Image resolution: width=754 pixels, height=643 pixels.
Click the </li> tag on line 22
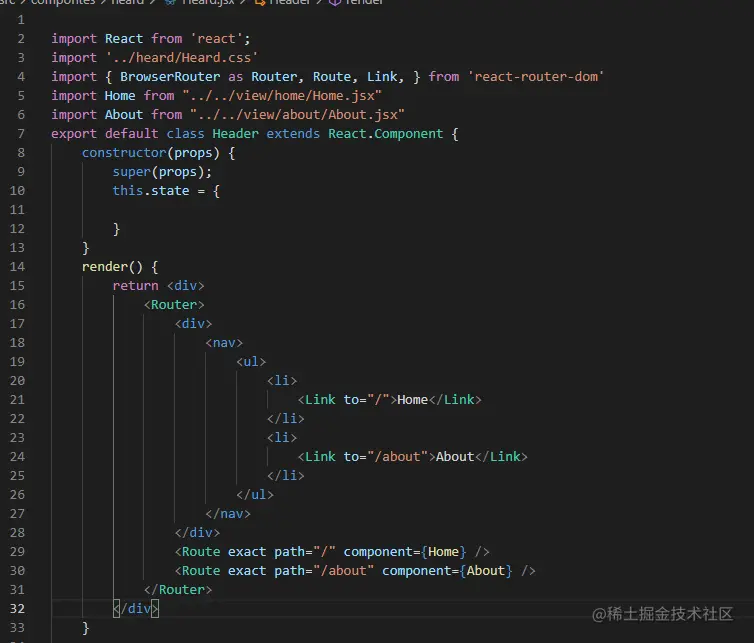[x=286, y=418]
